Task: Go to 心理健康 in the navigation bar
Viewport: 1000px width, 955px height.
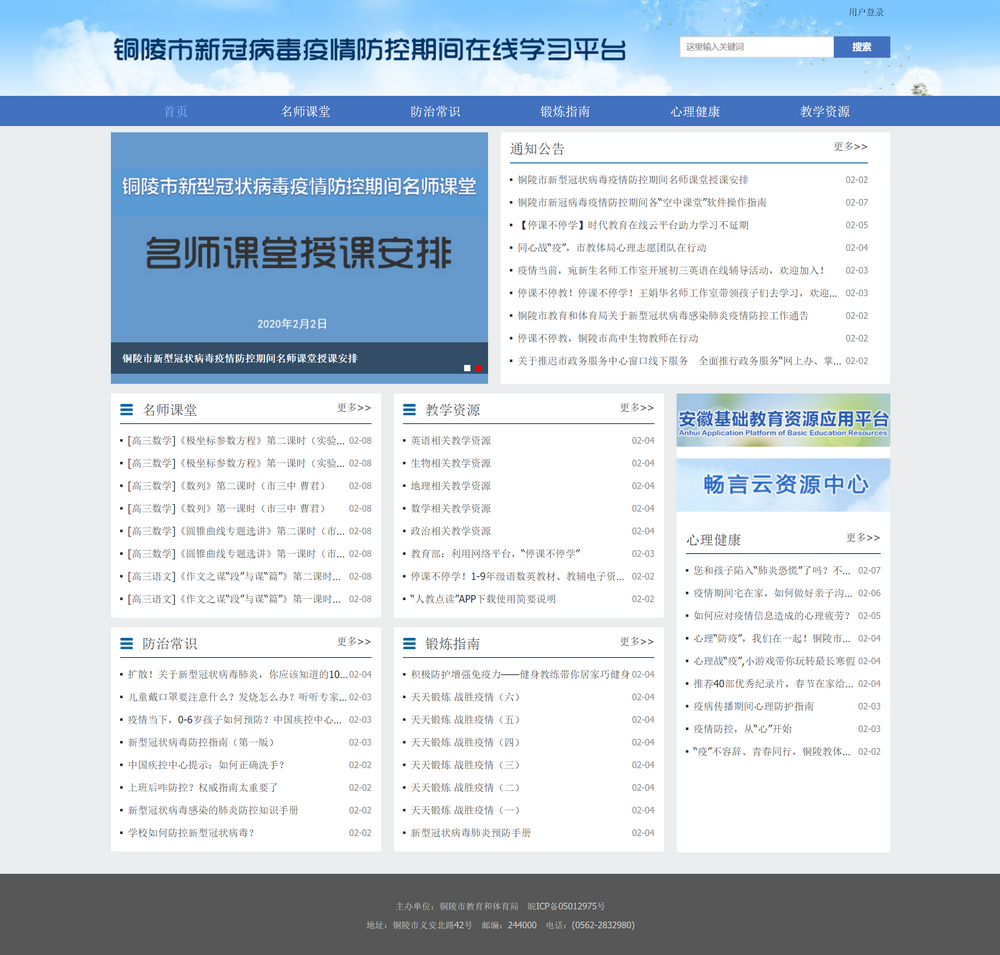Action: pos(695,112)
